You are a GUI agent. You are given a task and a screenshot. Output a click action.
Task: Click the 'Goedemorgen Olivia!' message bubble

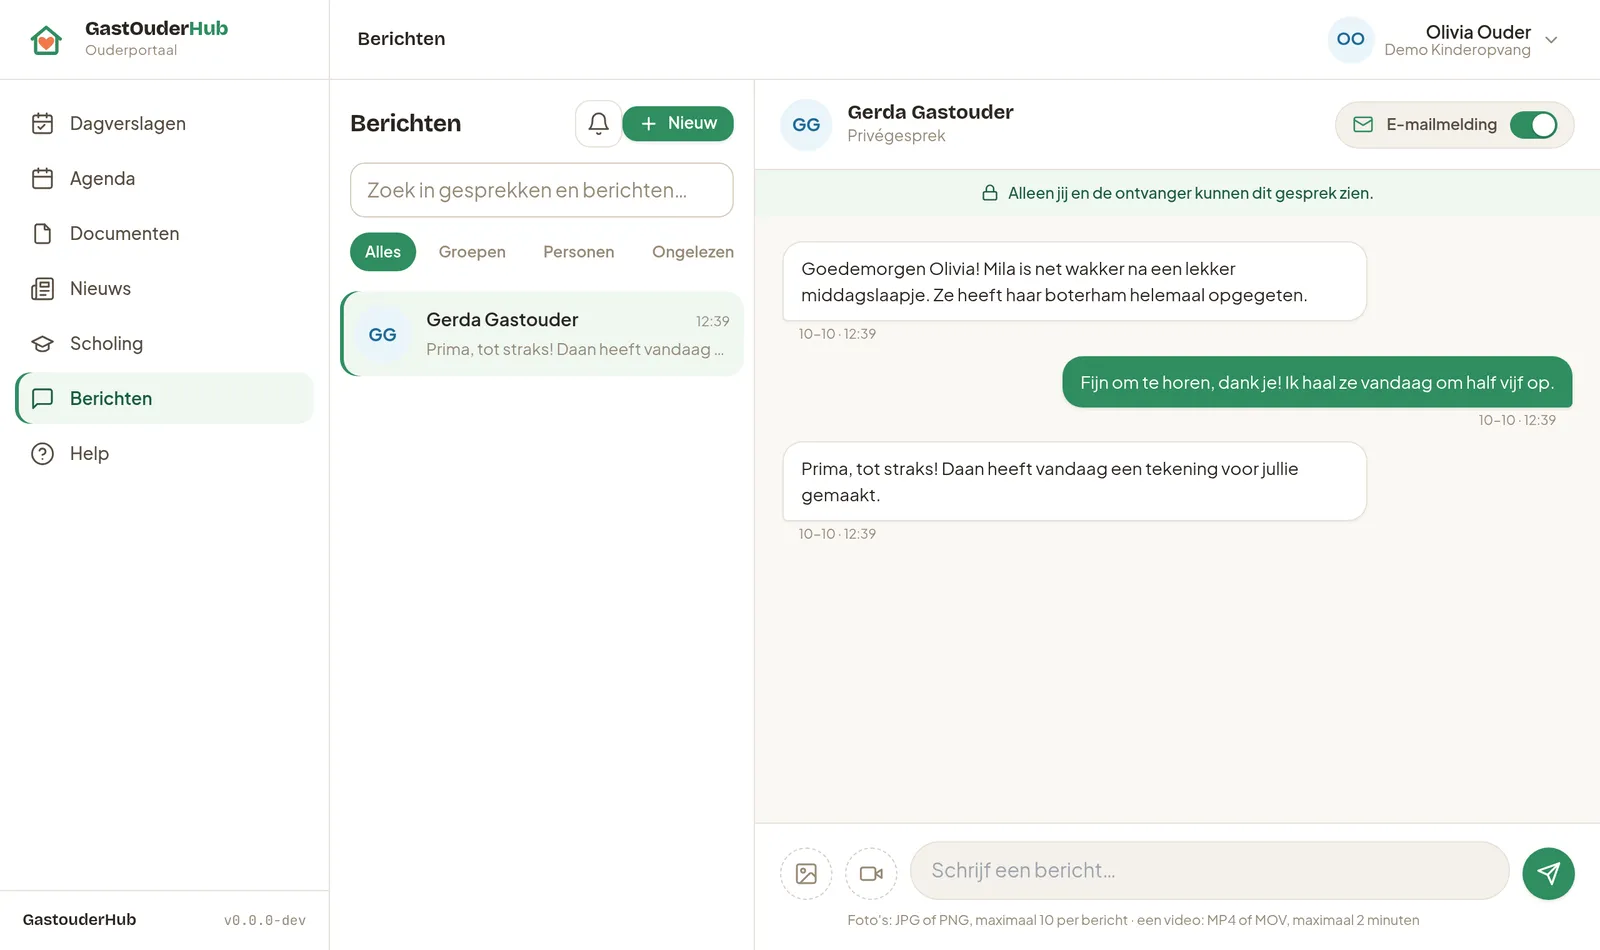click(1075, 281)
